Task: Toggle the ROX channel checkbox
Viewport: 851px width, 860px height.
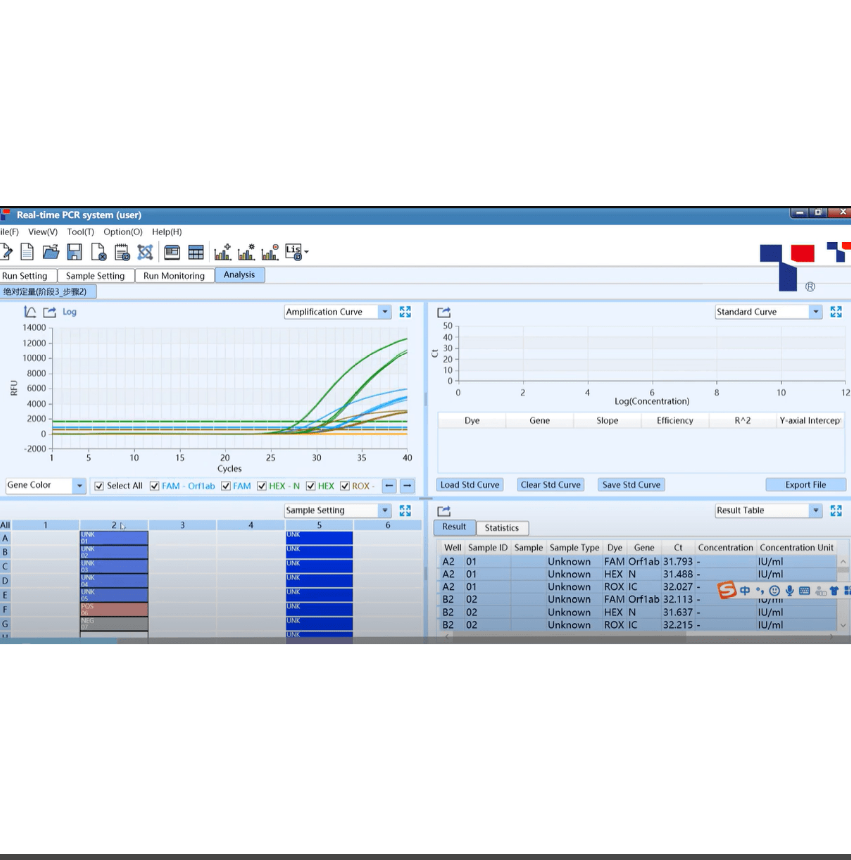Action: click(x=345, y=486)
